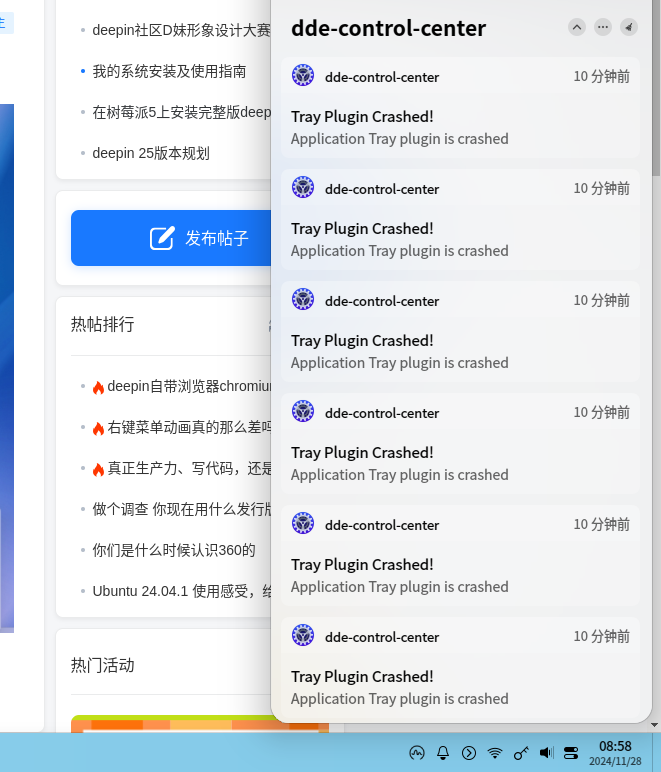This screenshot has width=661, height=772.
Task: Open the deepin自带浏览器chromium hot post
Action: click(189, 386)
